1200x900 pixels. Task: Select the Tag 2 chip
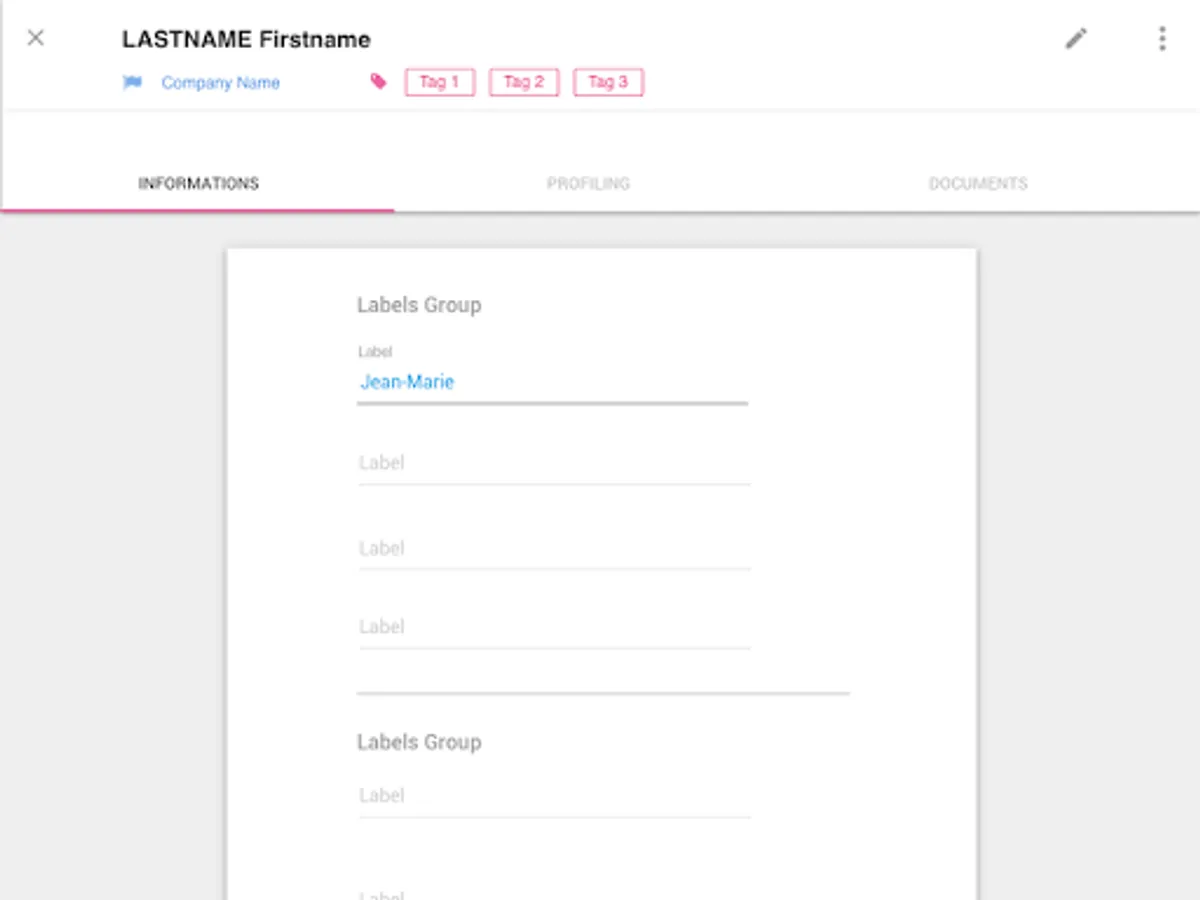524,82
